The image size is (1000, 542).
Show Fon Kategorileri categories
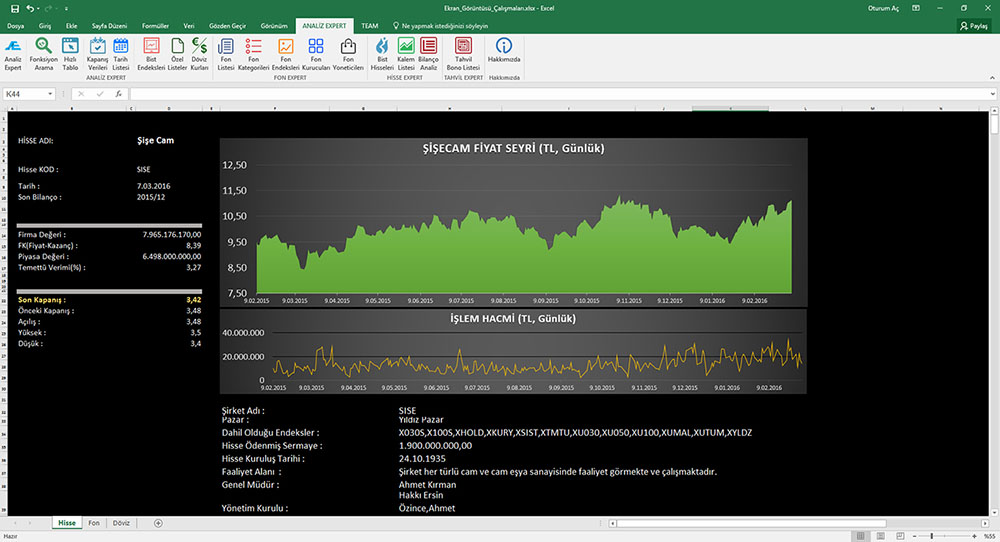coord(253,54)
